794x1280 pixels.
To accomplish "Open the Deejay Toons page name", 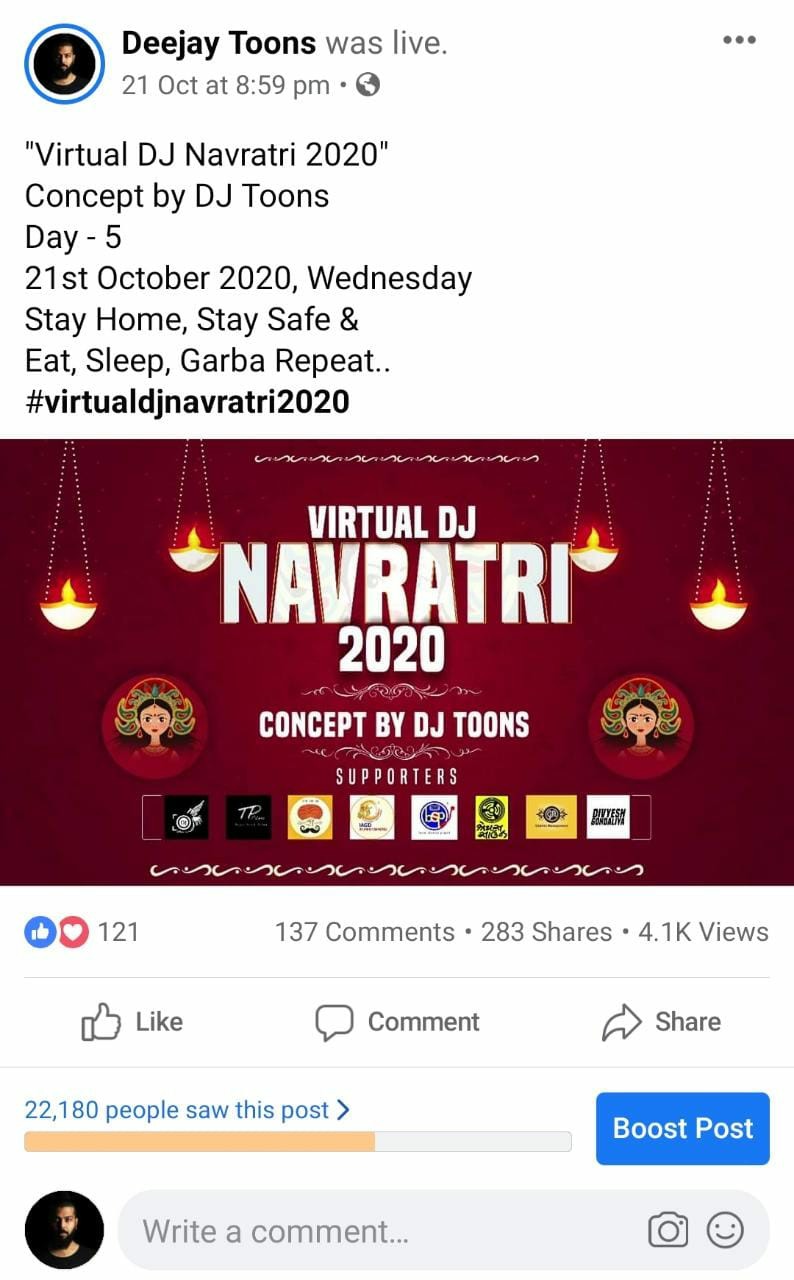I will coord(219,43).
